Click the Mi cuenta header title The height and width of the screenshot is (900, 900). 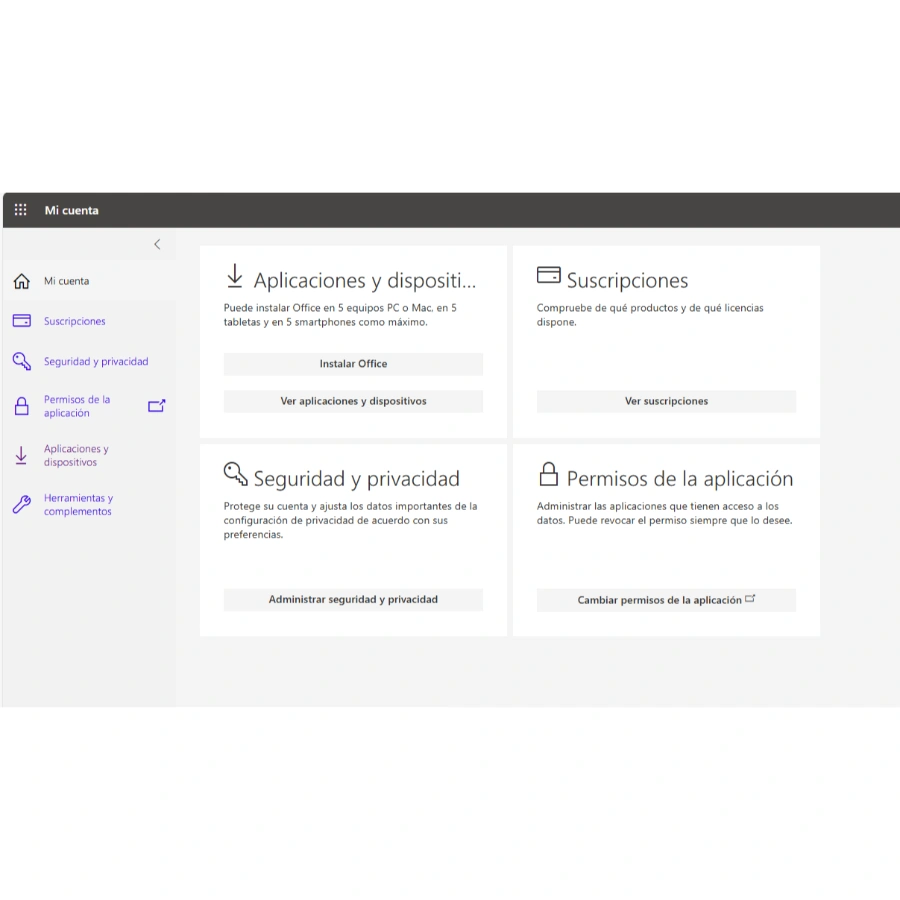71,210
